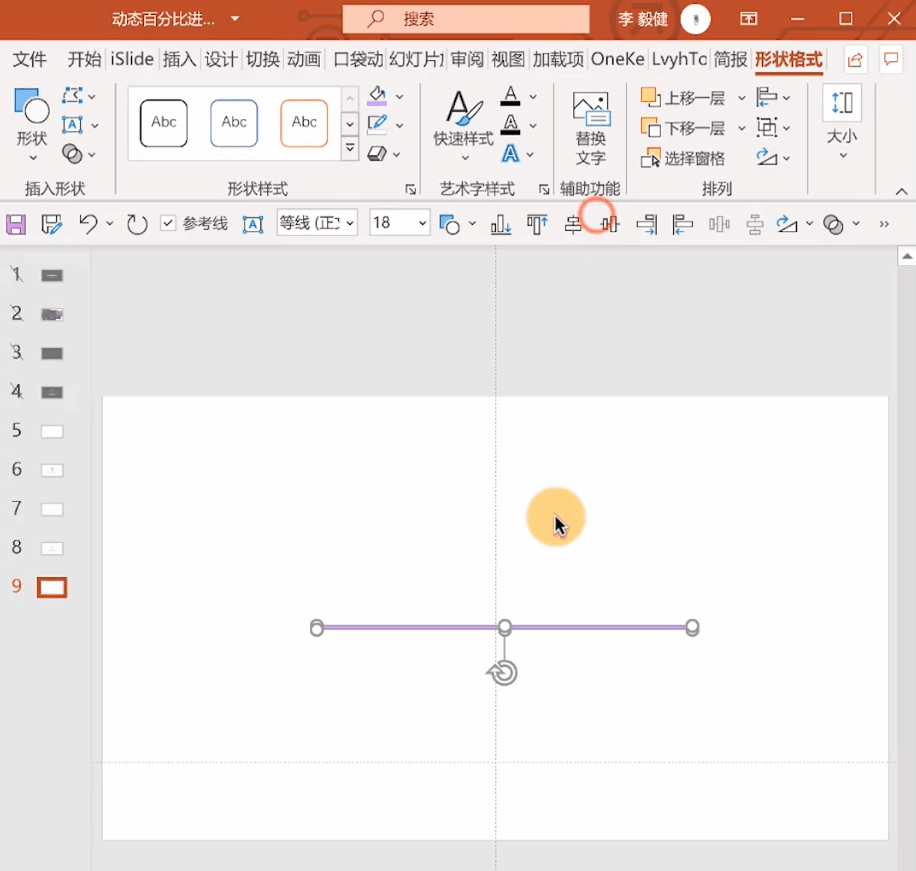
Task: Click the align right icon
Action: 647,224
